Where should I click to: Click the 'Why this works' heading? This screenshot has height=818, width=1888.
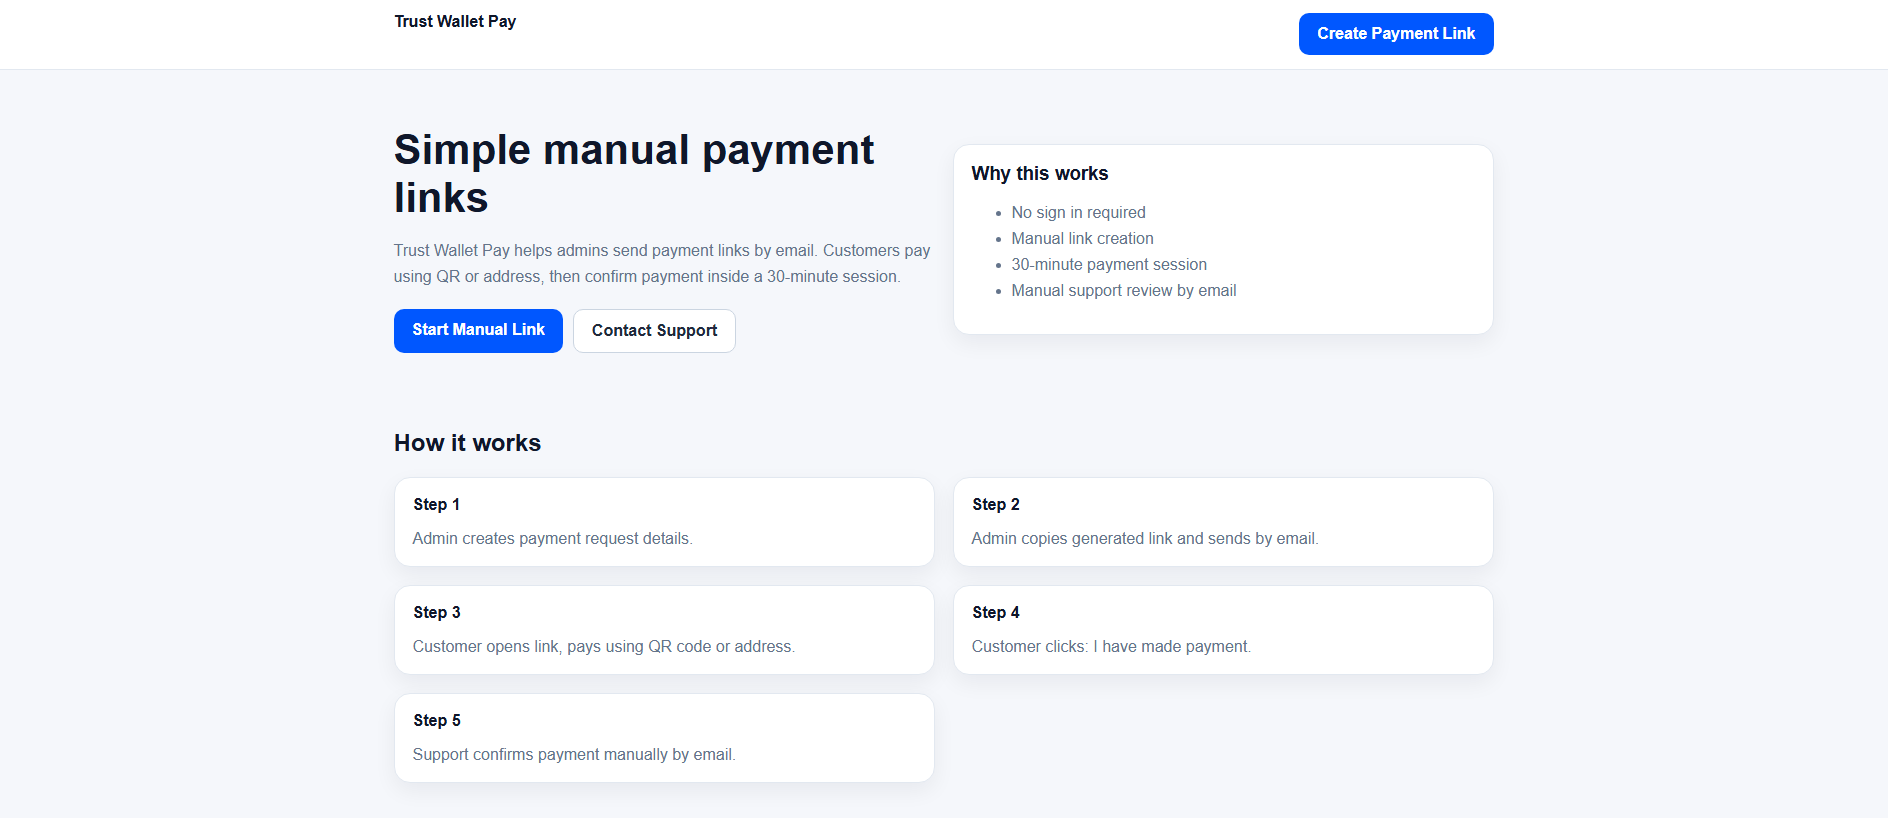click(1040, 174)
